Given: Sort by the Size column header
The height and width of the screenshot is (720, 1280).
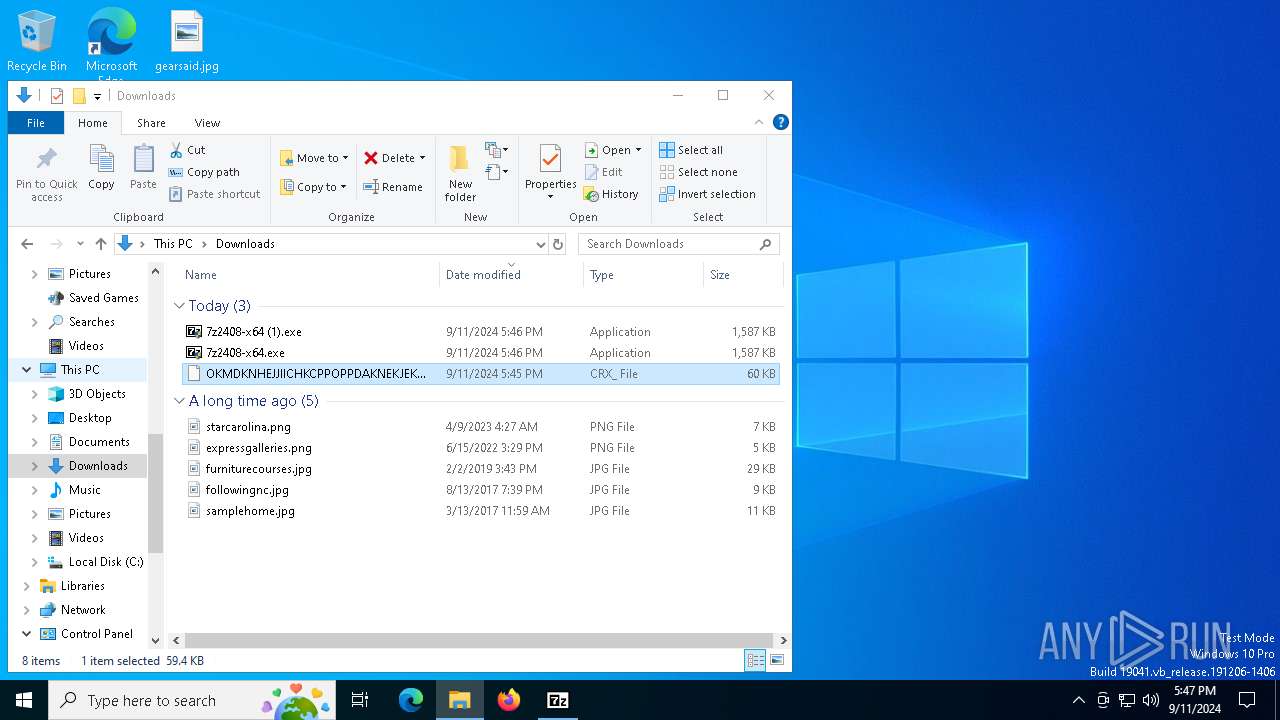Looking at the screenshot, I should click(743, 275).
